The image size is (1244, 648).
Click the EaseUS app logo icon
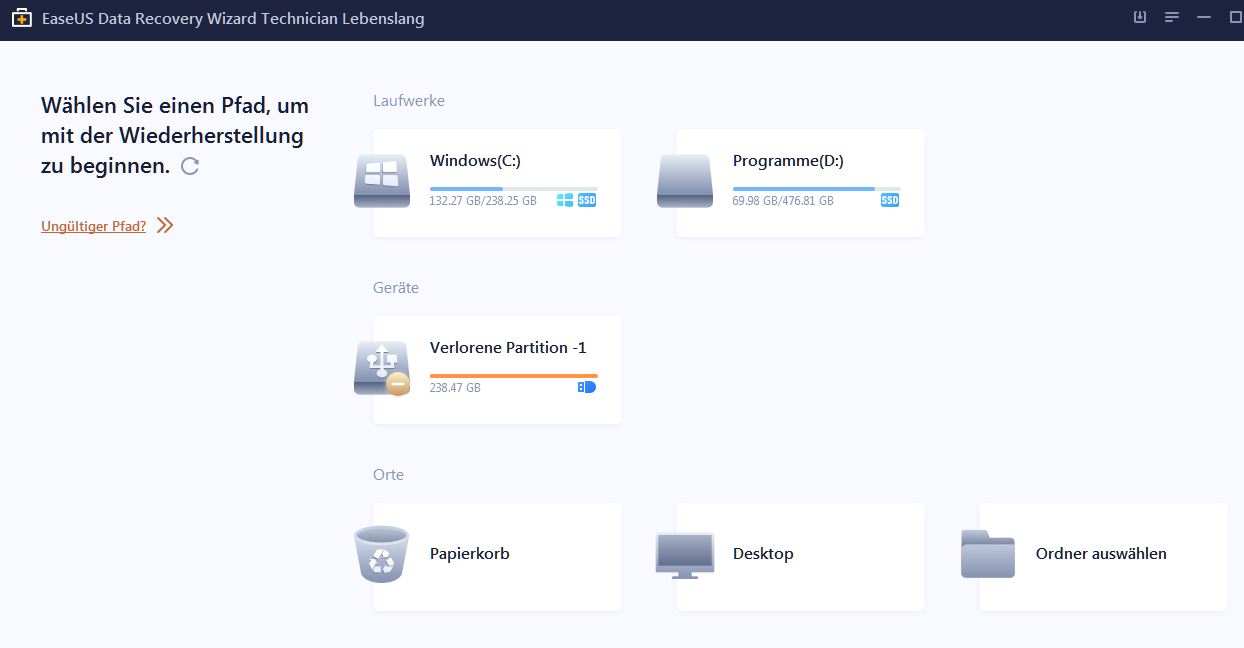coord(21,19)
